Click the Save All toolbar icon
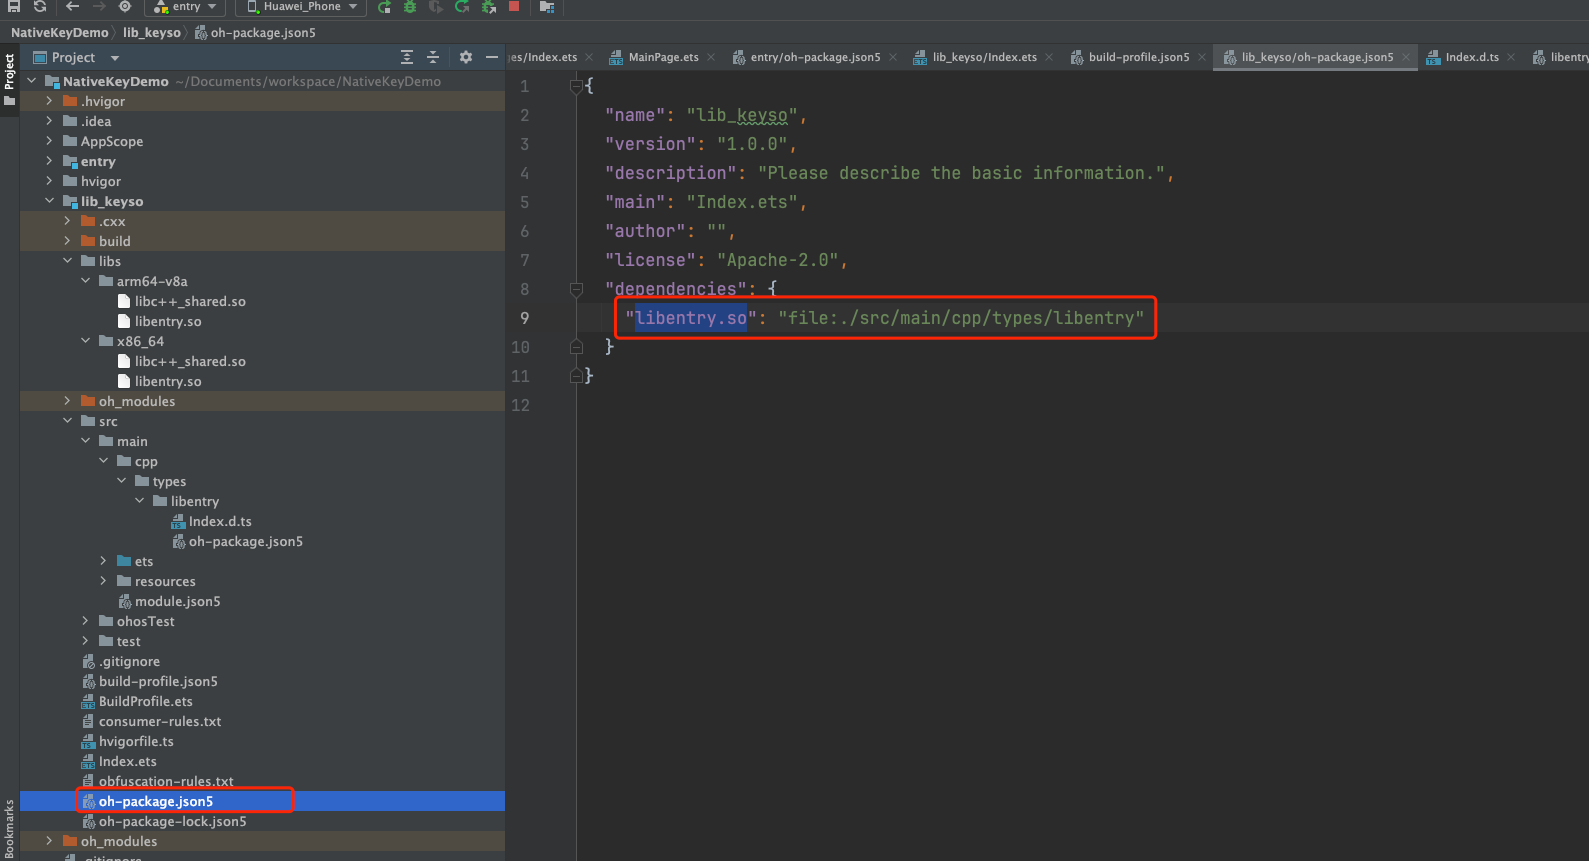This screenshot has width=1589, height=861. click(14, 6)
